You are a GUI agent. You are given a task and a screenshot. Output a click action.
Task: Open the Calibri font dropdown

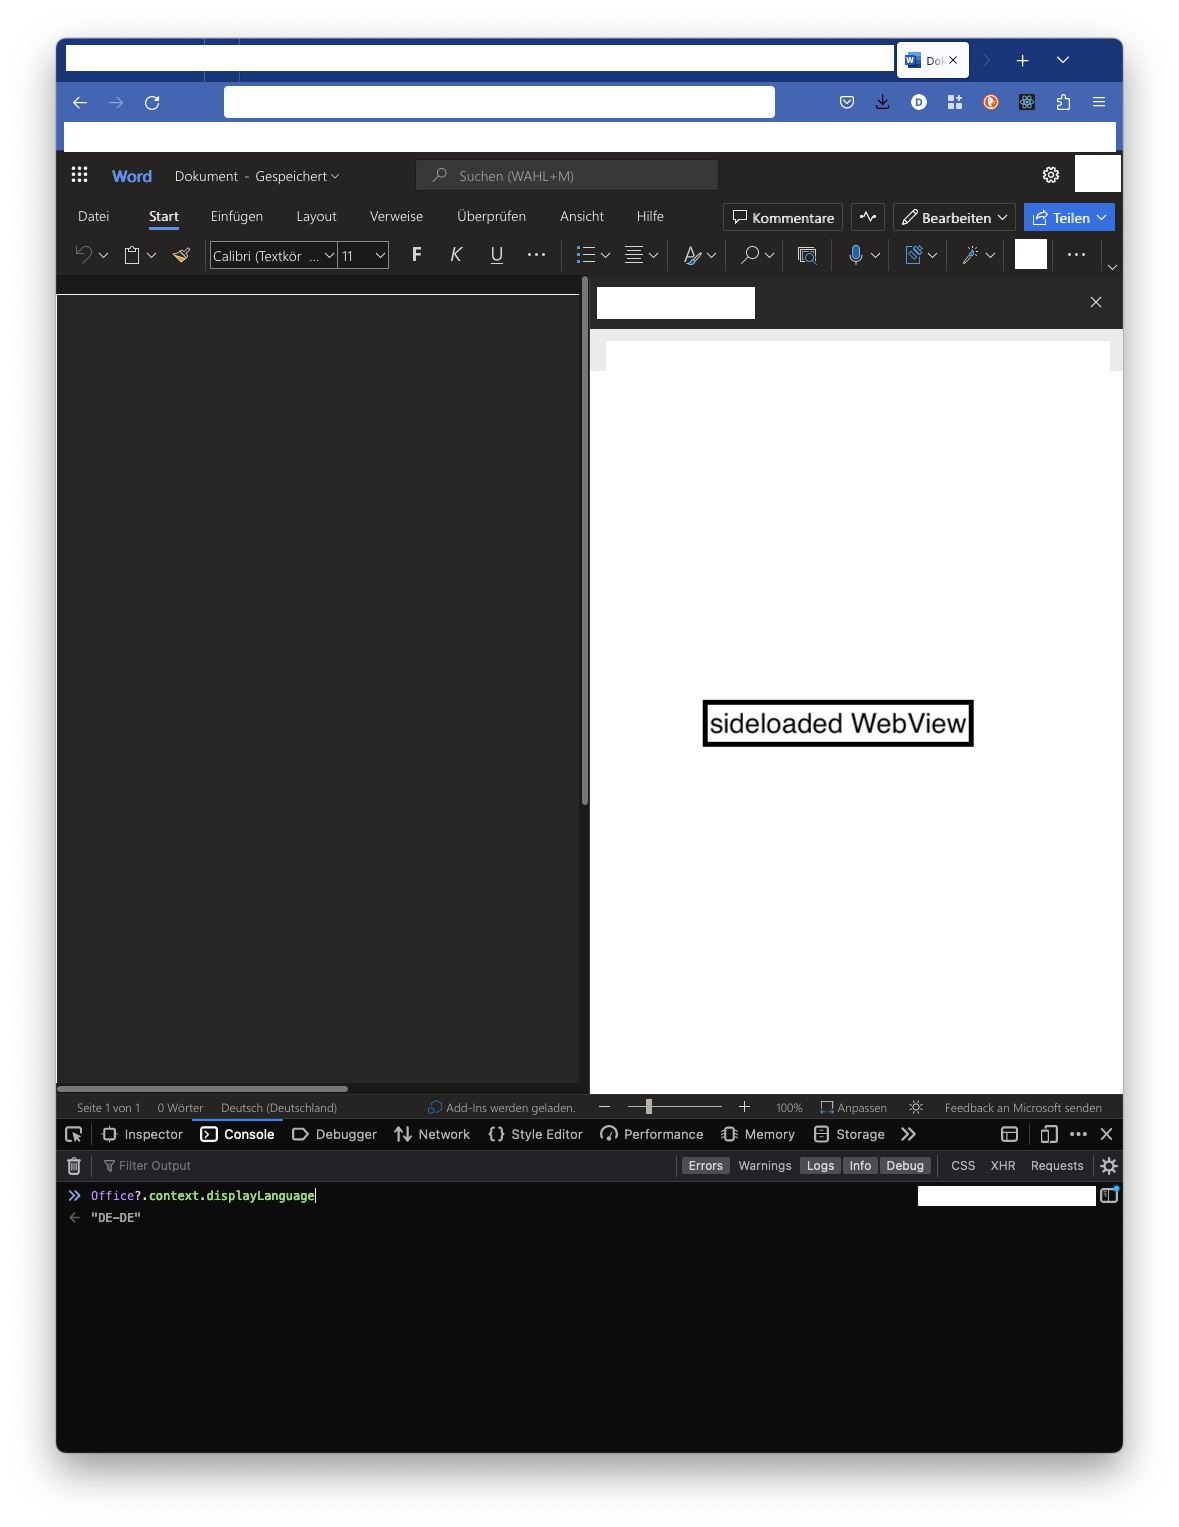[x=330, y=255]
